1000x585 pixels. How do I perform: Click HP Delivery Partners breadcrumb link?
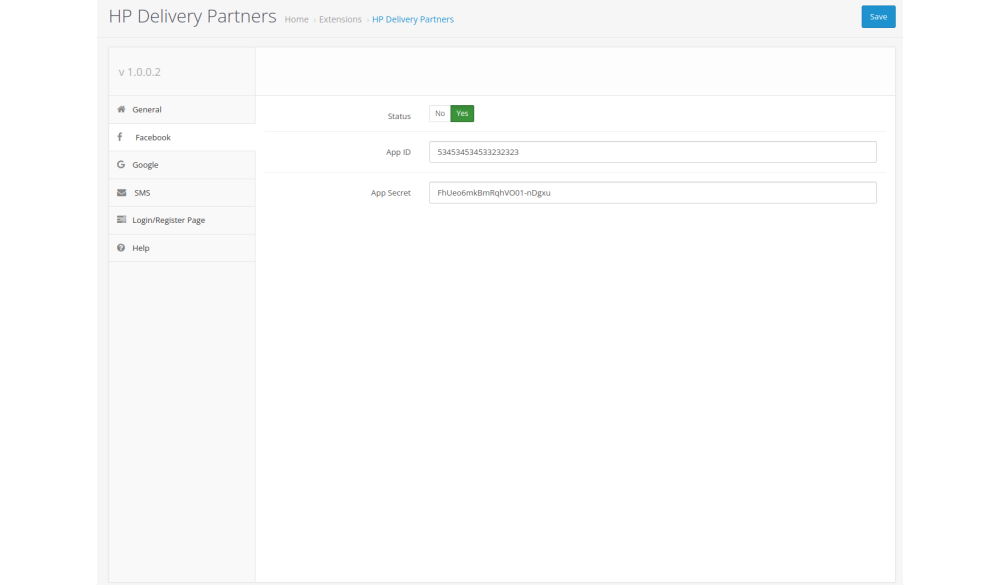pyautogui.click(x=413, y=20)
